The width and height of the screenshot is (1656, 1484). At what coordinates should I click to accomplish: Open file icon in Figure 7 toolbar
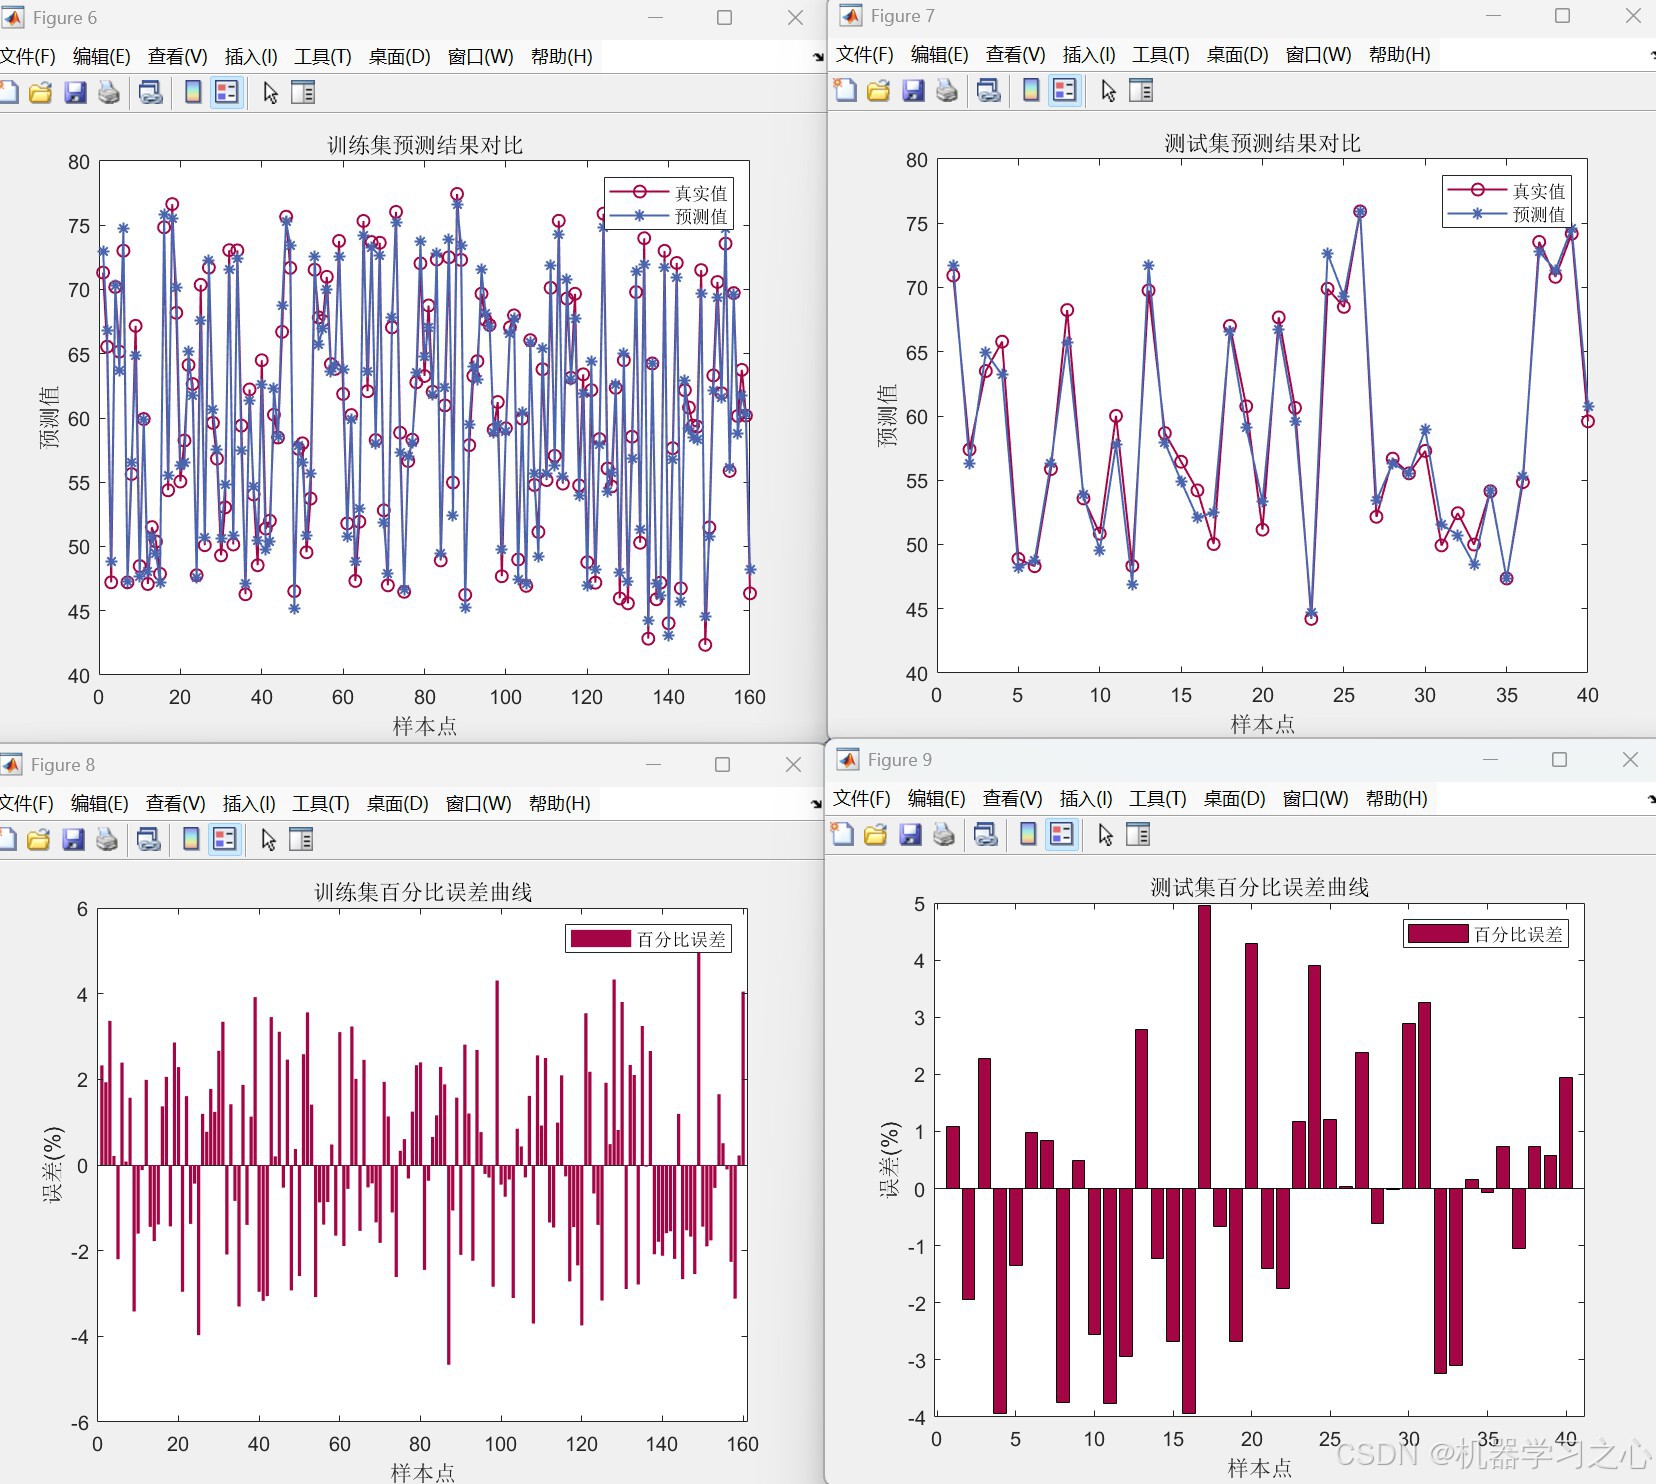pyautogui.click(x=879, y=91)
